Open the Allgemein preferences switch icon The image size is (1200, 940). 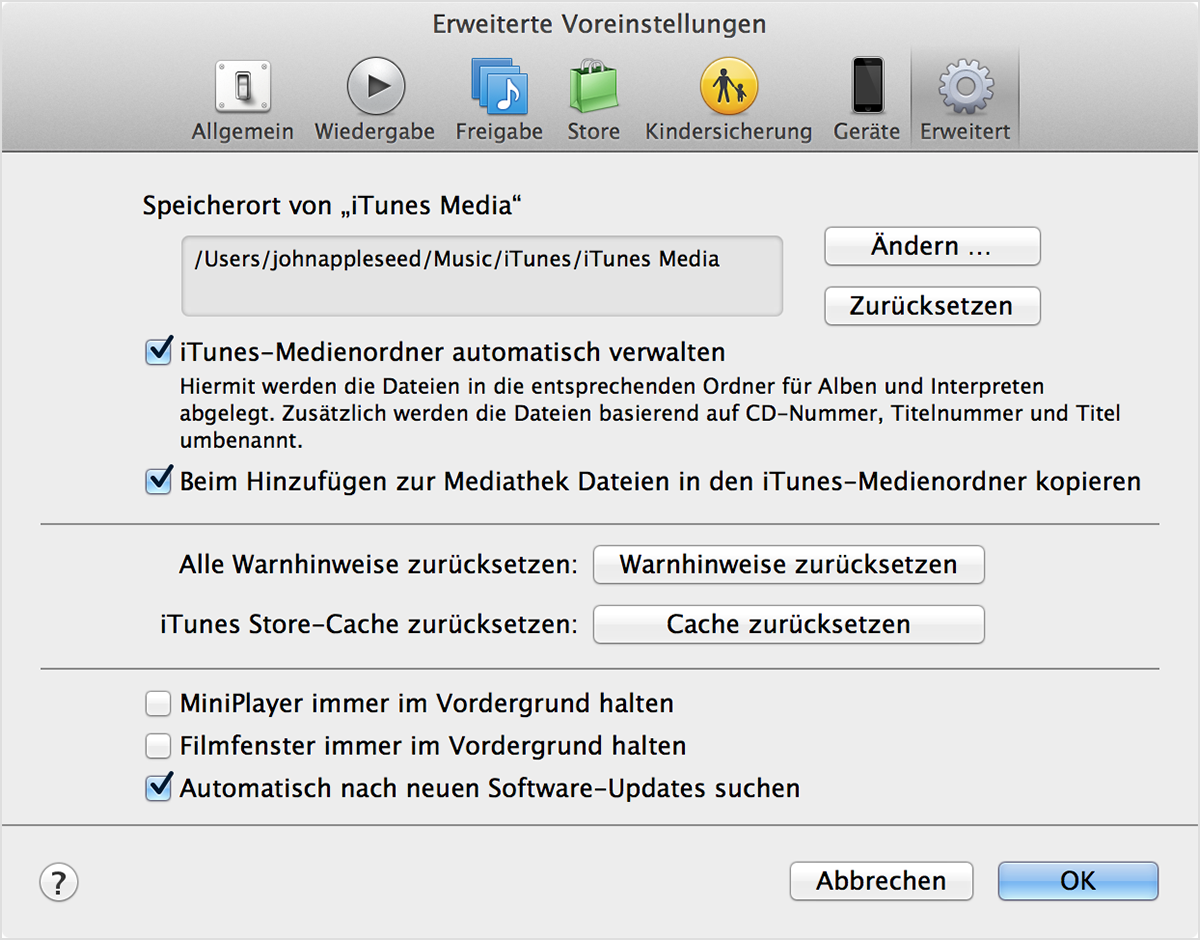point(242,87)
